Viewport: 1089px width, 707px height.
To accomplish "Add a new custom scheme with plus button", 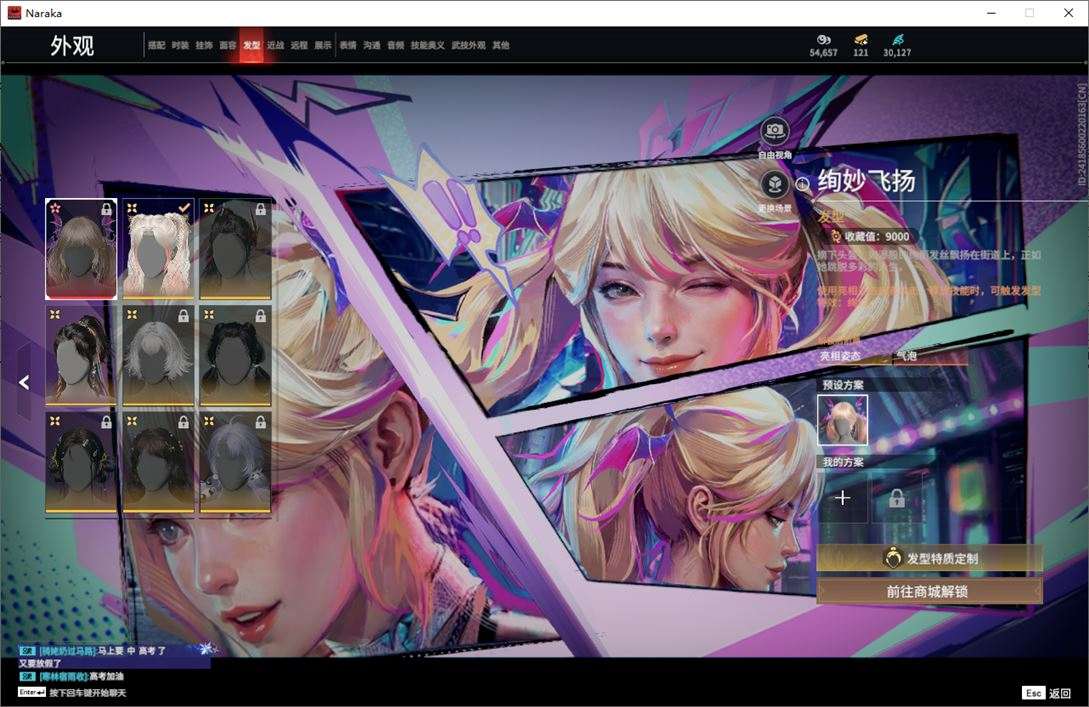I will pos(842,497).
